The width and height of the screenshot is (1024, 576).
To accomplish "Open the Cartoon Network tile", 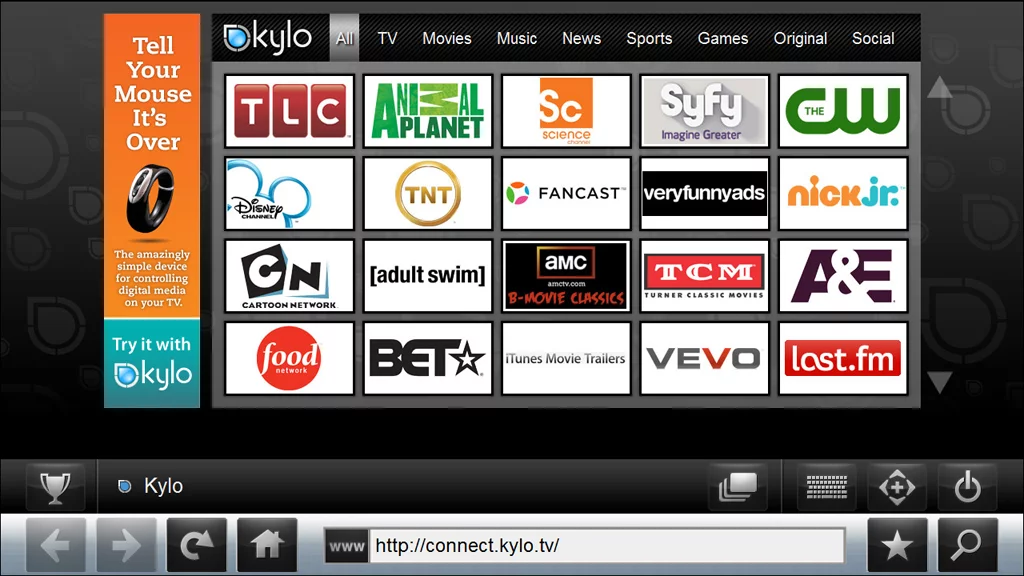I will click(x=289, y=276).
